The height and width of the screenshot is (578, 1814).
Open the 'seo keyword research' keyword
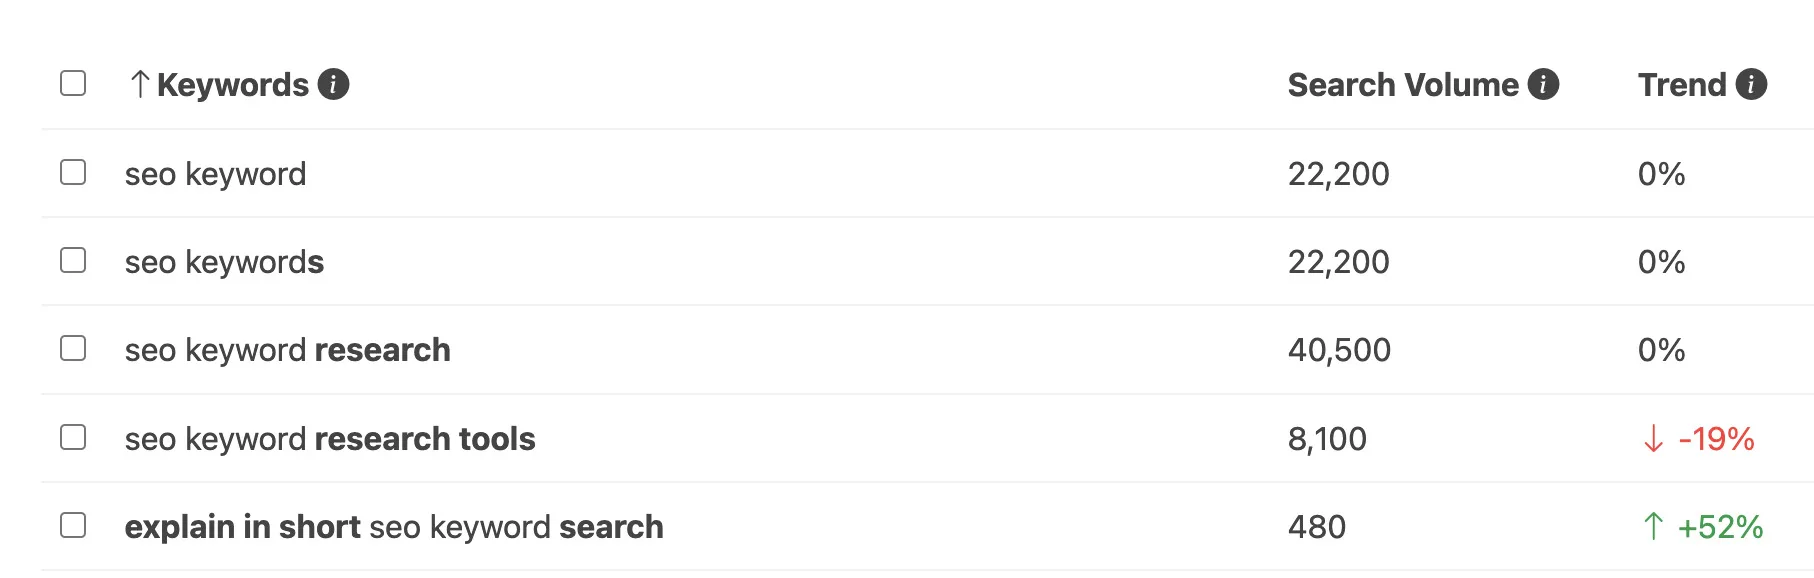click(x=289, y=349)
